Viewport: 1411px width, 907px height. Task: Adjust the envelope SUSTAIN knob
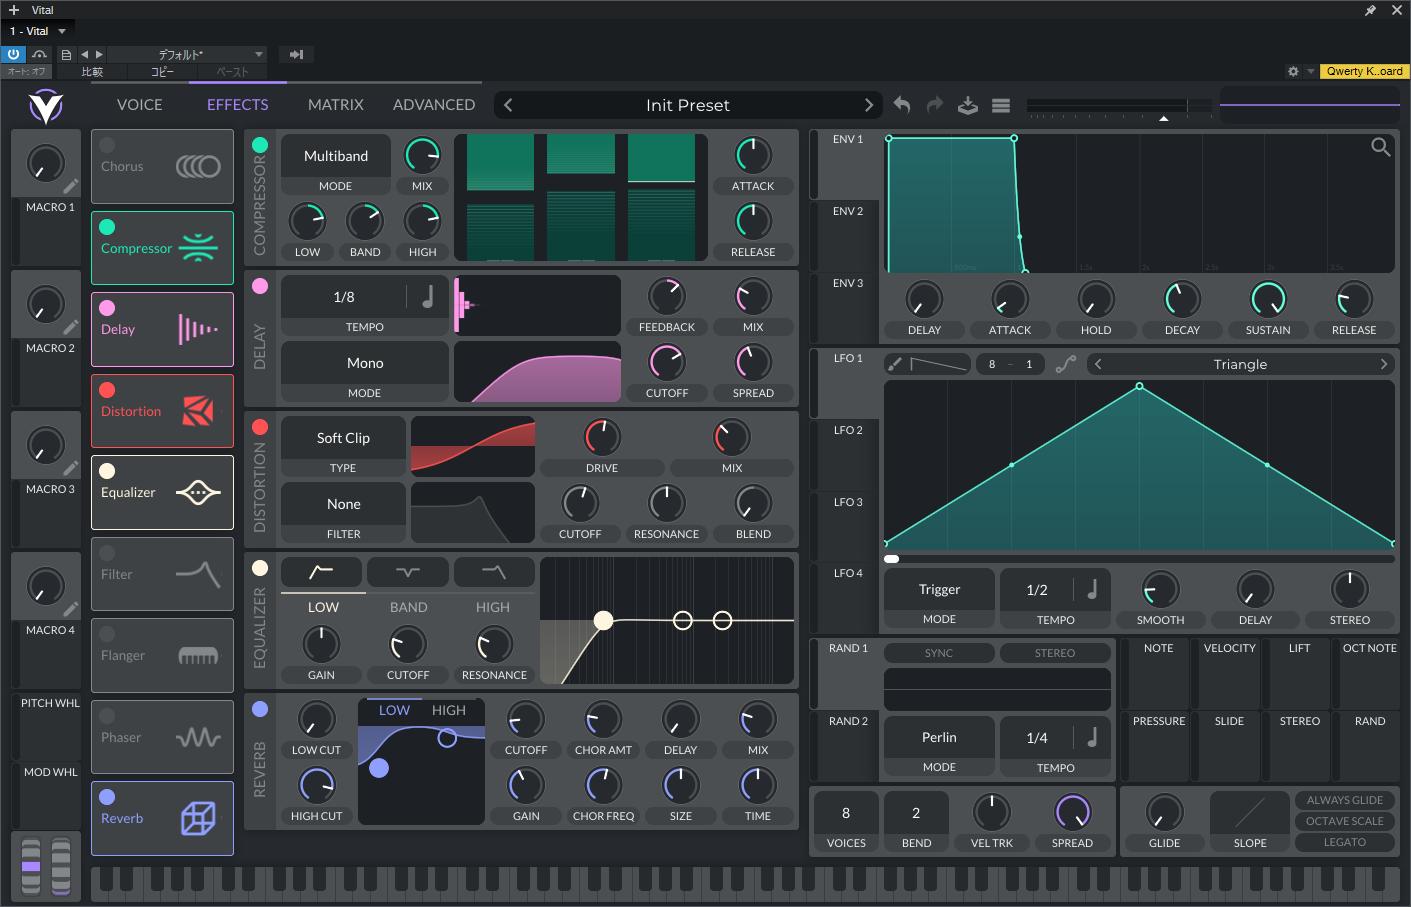click(1268, 299)
